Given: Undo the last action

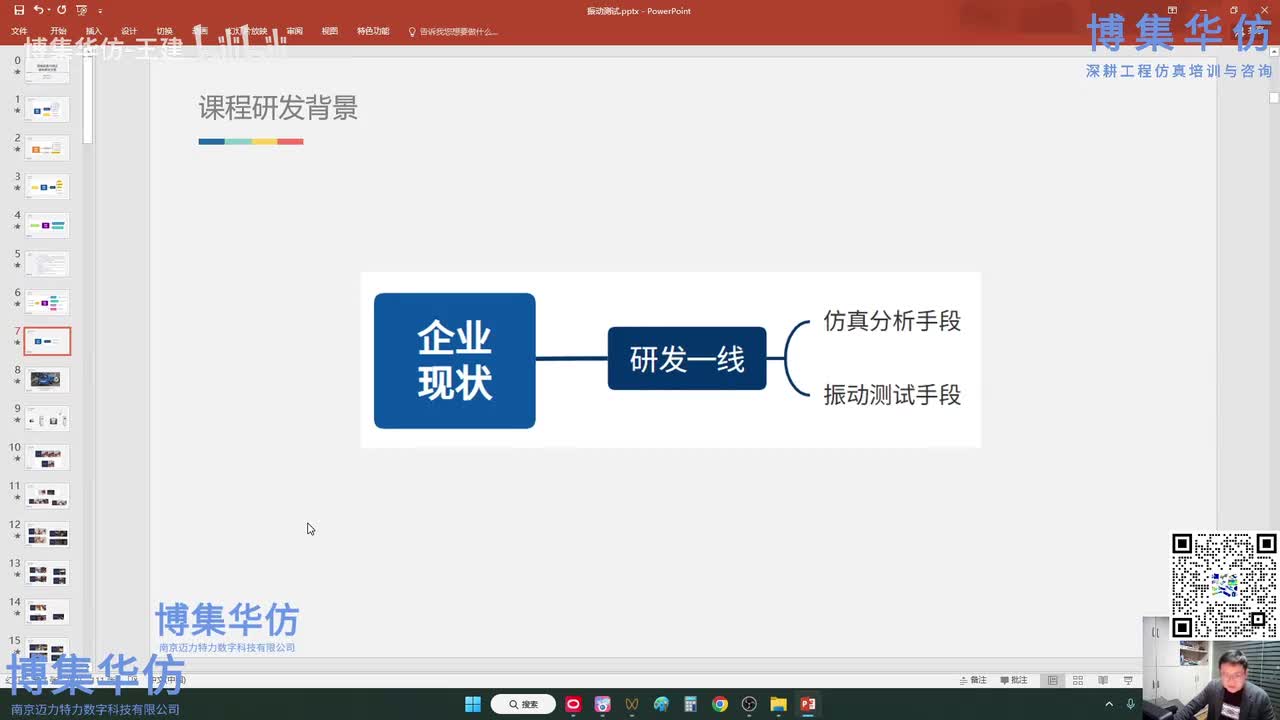Looking at the screenshot, I should pyautogui.click(x=38, y=10).
